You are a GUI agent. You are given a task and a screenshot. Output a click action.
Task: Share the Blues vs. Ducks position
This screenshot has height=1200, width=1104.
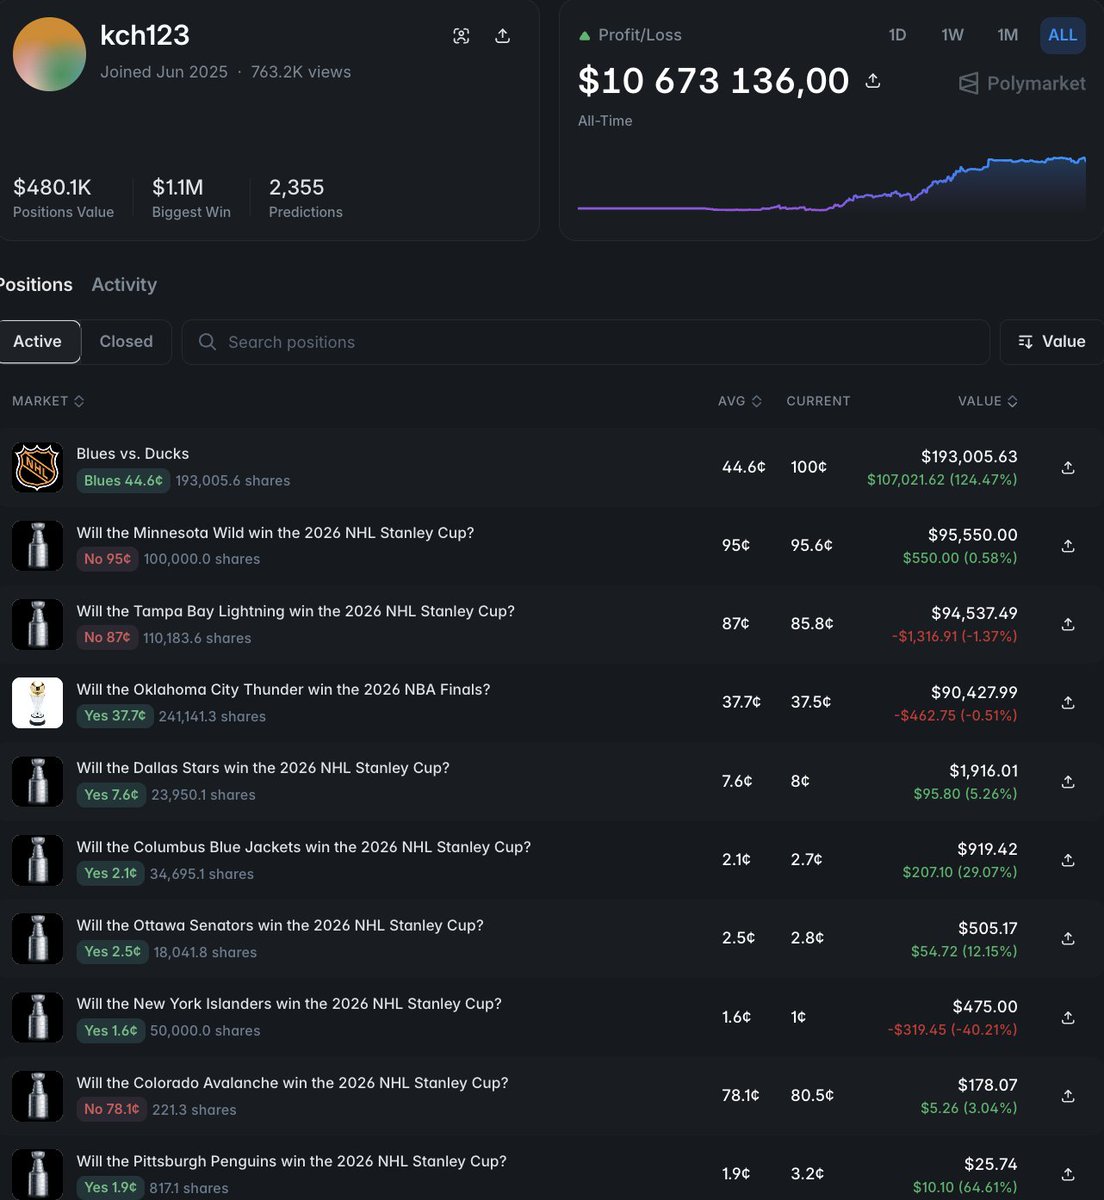[x=1068, y=467]
